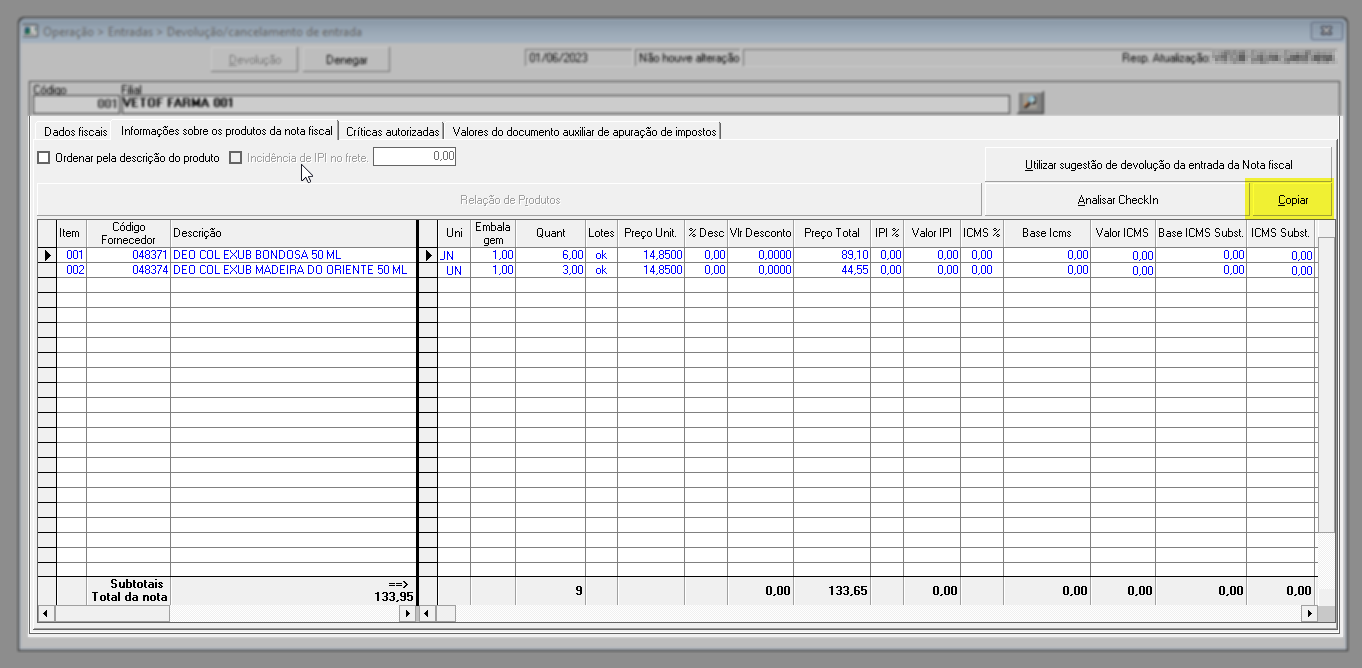Select DEO COL EXUB MADEIRA DO ORIENTE row
This screenshot has height=668, width=1362.
(289, 270)
